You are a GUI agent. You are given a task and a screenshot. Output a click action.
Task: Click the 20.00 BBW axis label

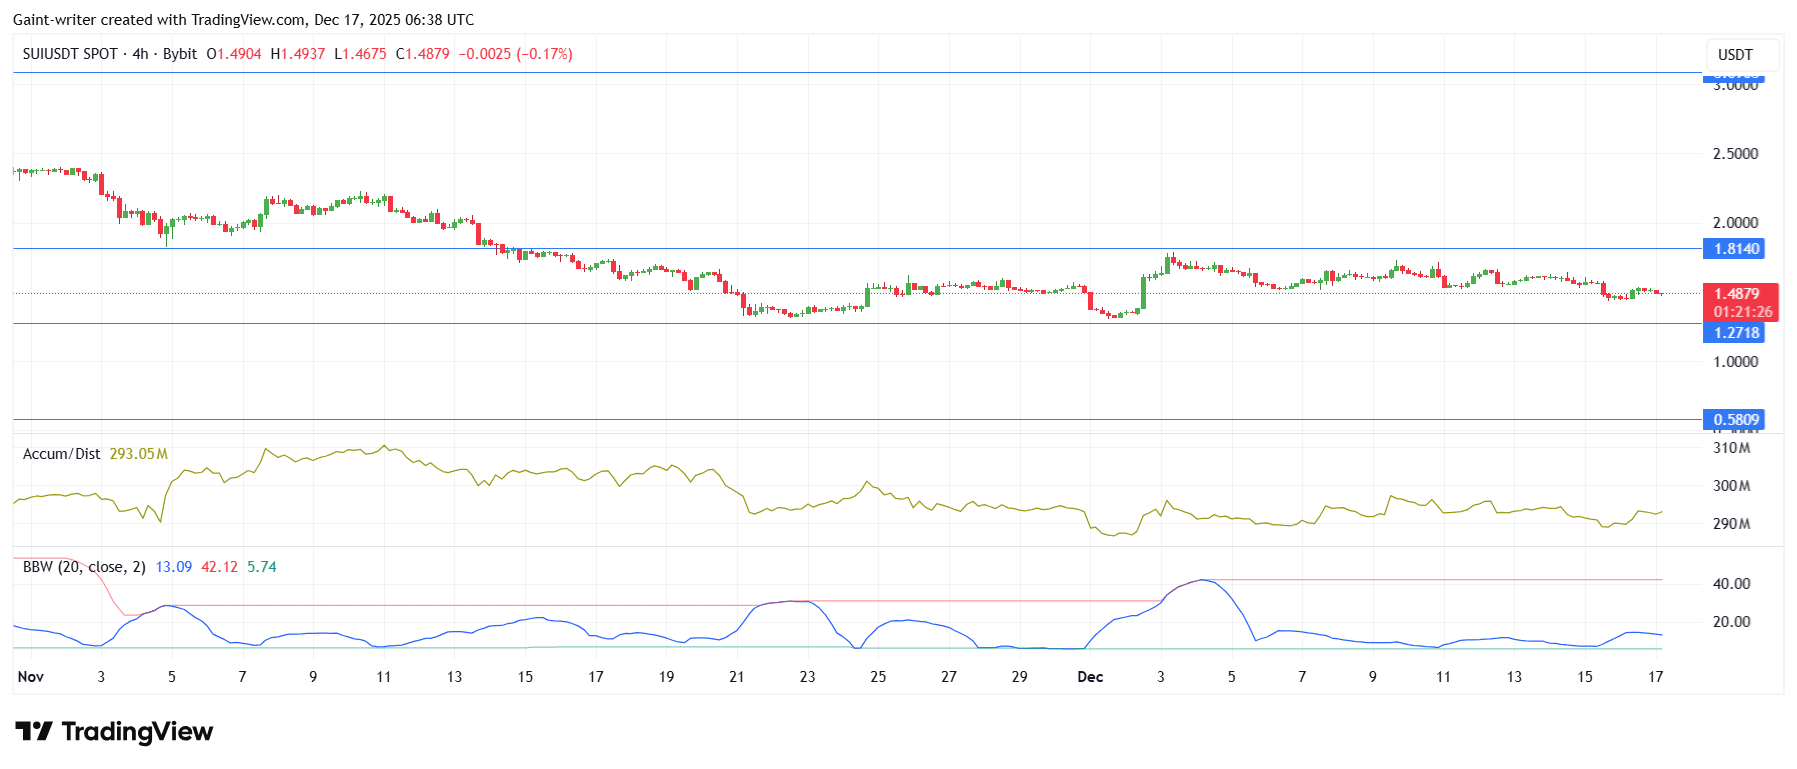tap(1731, 622)
